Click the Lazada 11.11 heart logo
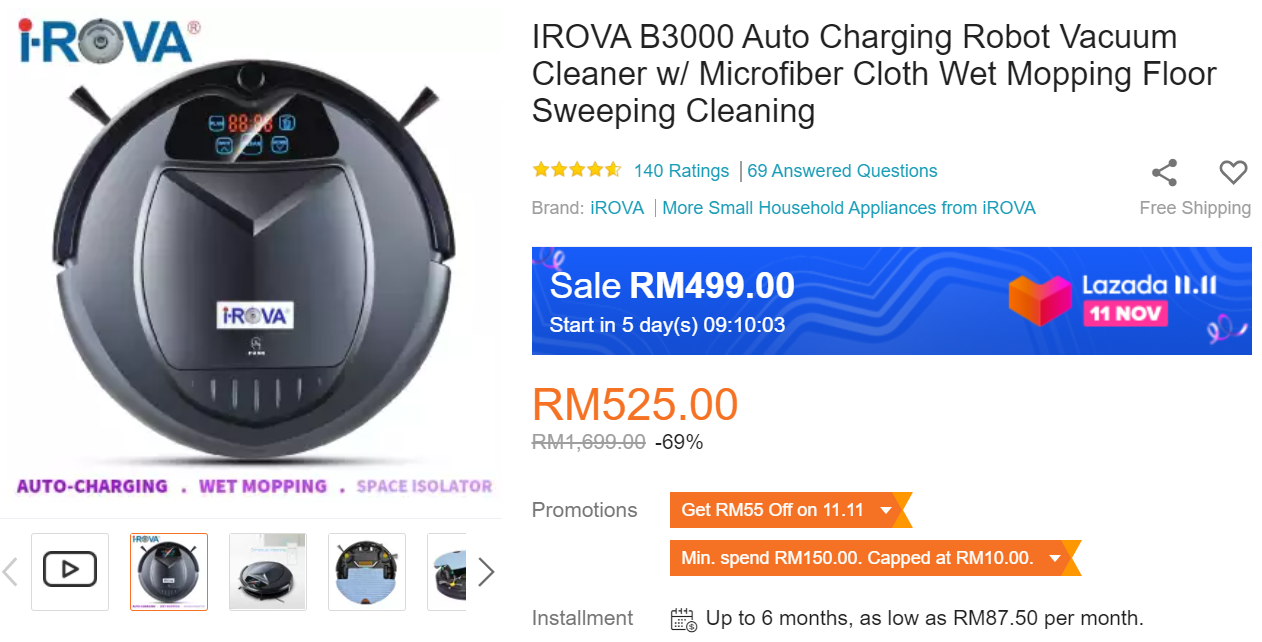 click(x=1039, y=300)
